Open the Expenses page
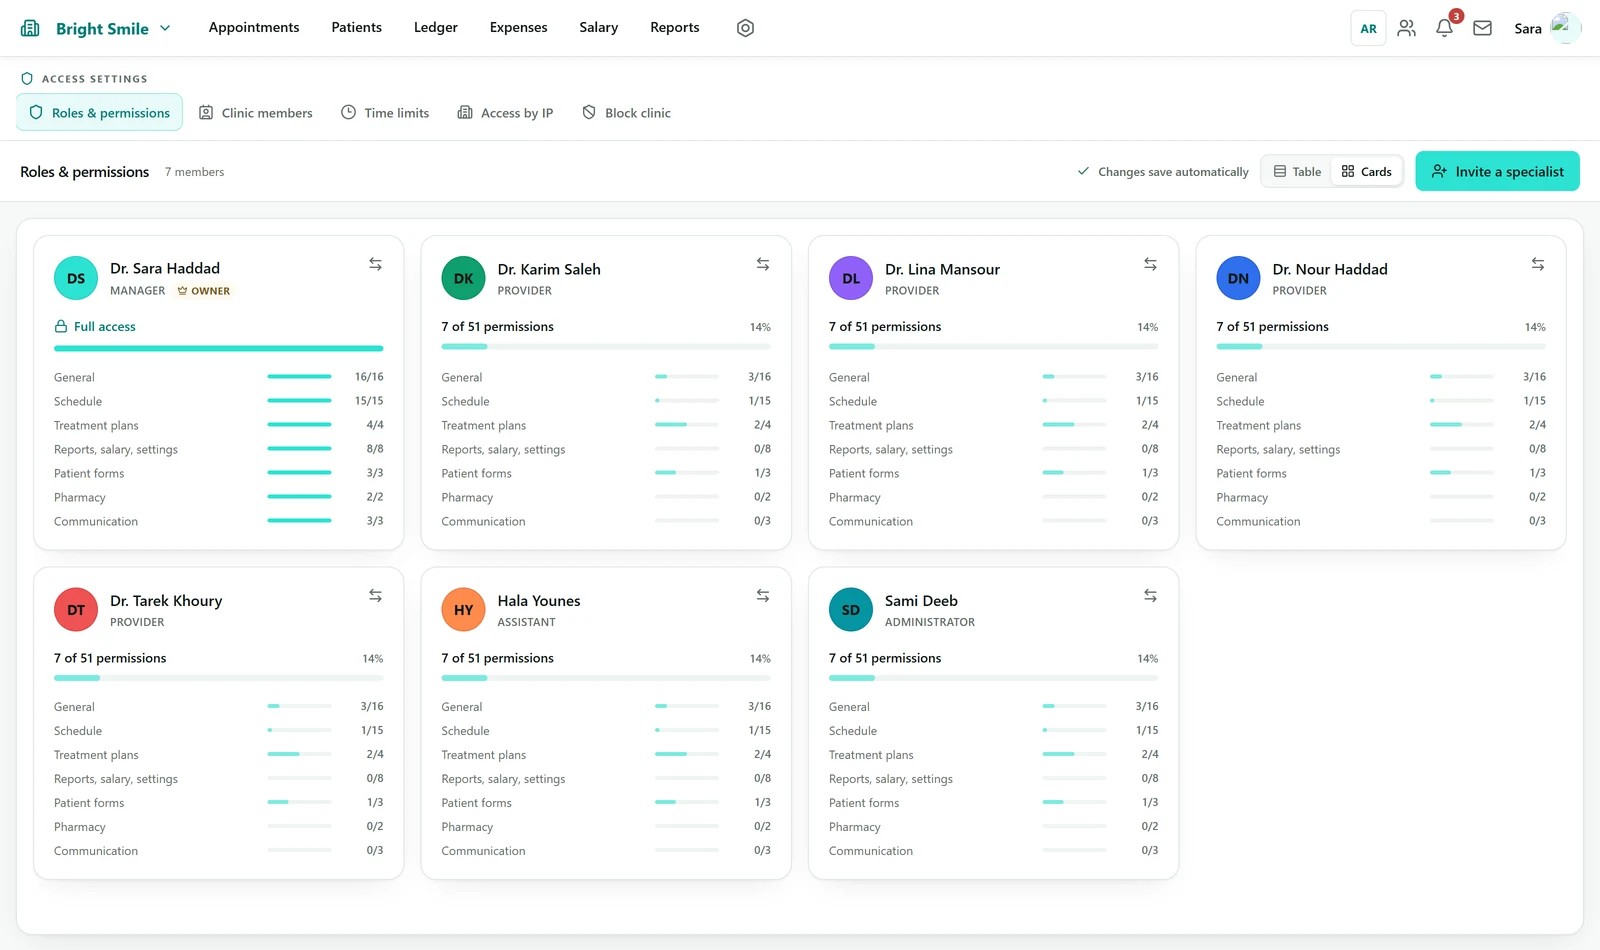Image resolution: width=1600 pixels, height=950 pixels. [518, 27]
